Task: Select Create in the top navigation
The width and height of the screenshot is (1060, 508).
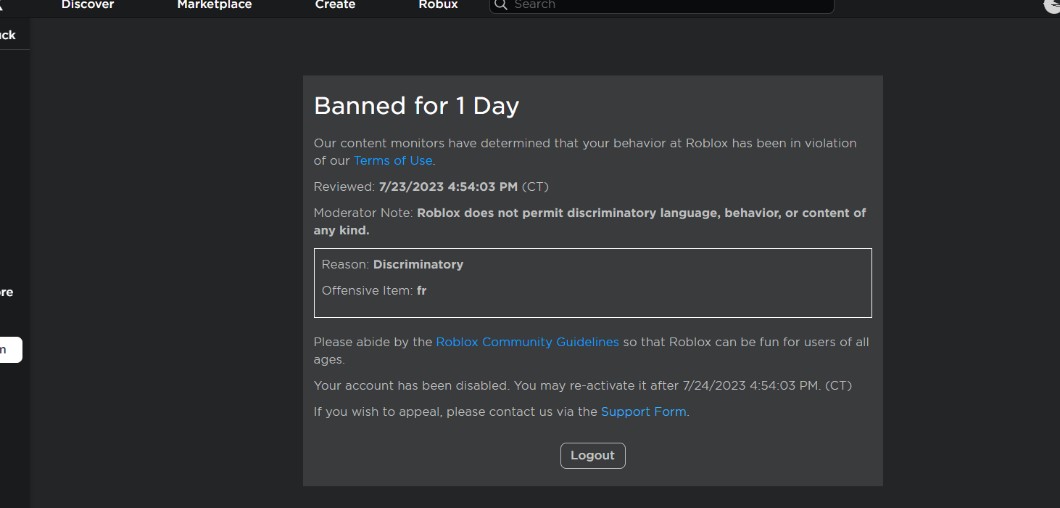Action: tap(335, 5)
